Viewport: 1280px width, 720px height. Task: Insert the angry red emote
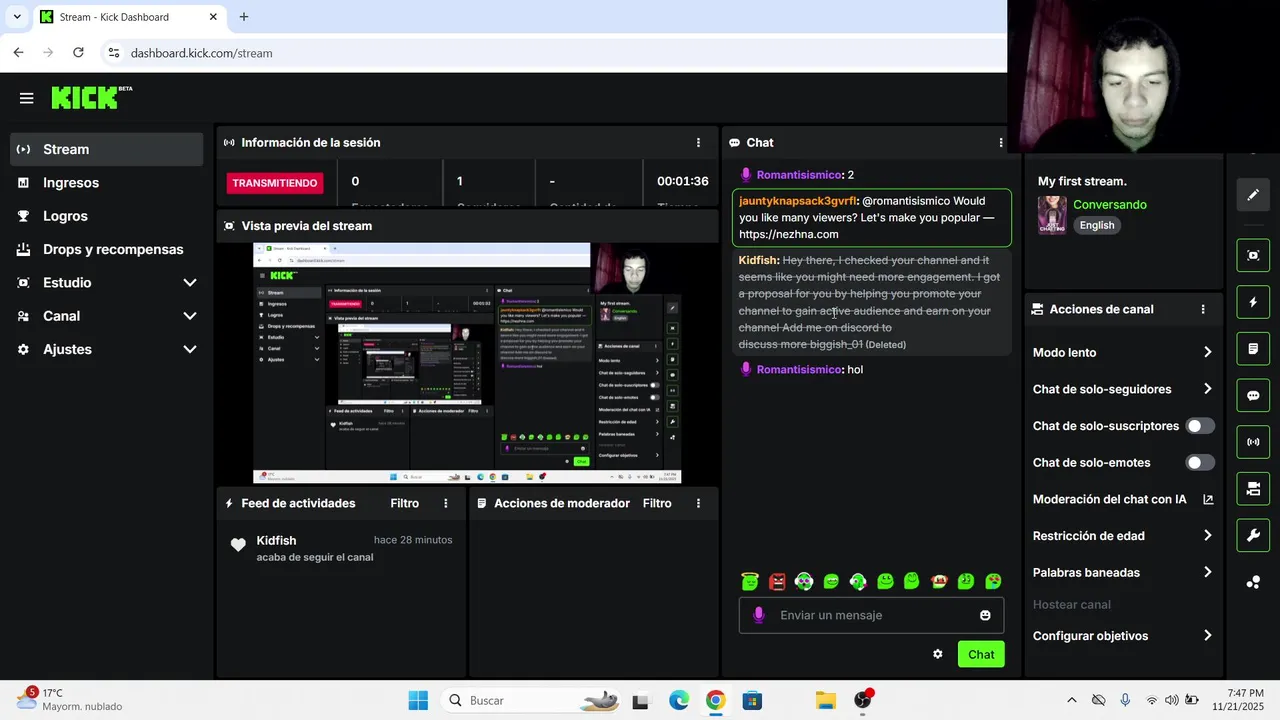777,581
